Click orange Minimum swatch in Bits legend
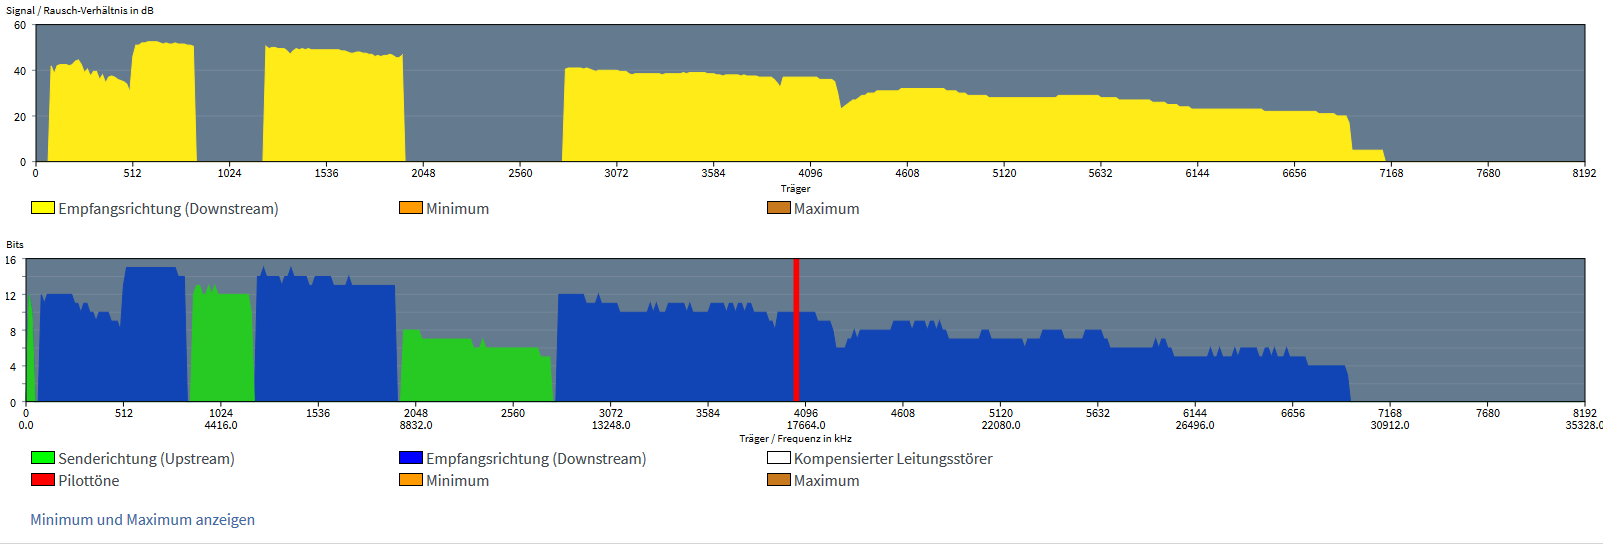1603x544 pixels. coord(411,480)
